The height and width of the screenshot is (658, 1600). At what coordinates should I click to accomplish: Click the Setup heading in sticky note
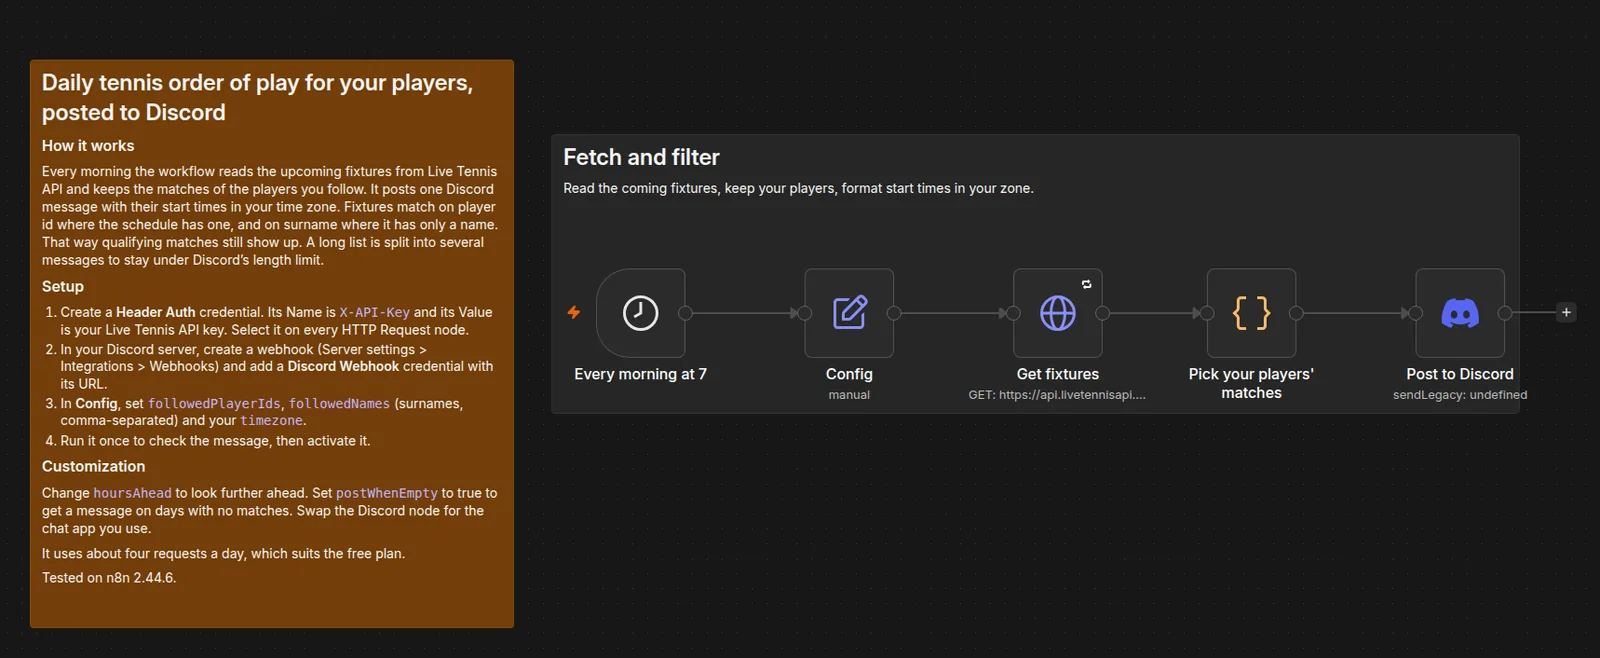pyautogui.click(x=63, y=286)
